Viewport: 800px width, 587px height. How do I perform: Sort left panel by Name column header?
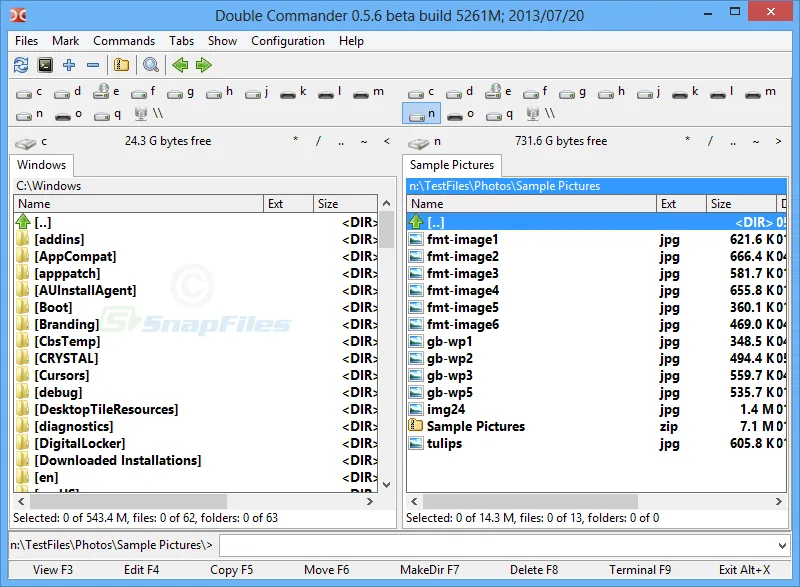coord(138,203)
